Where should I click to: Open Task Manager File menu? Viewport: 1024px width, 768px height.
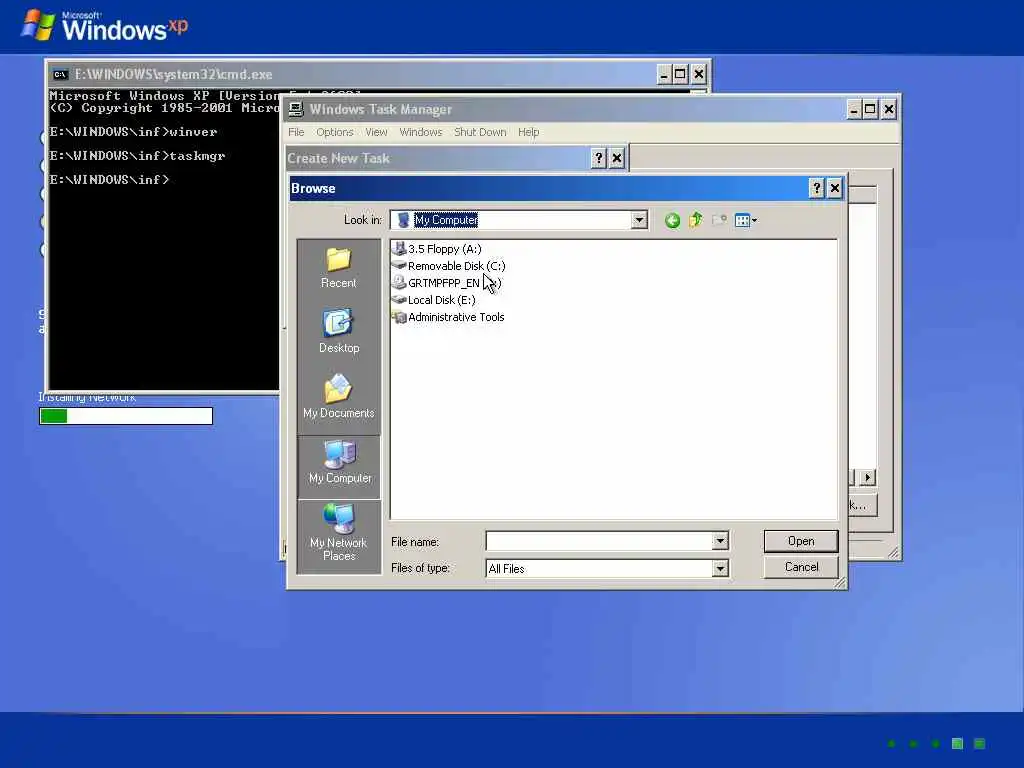pyautogui.click(x=296, y=132)
